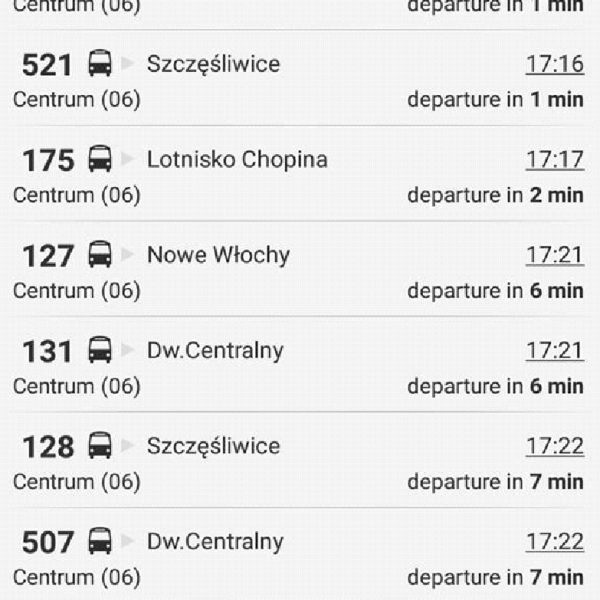Select line number 521

[47, 65]
